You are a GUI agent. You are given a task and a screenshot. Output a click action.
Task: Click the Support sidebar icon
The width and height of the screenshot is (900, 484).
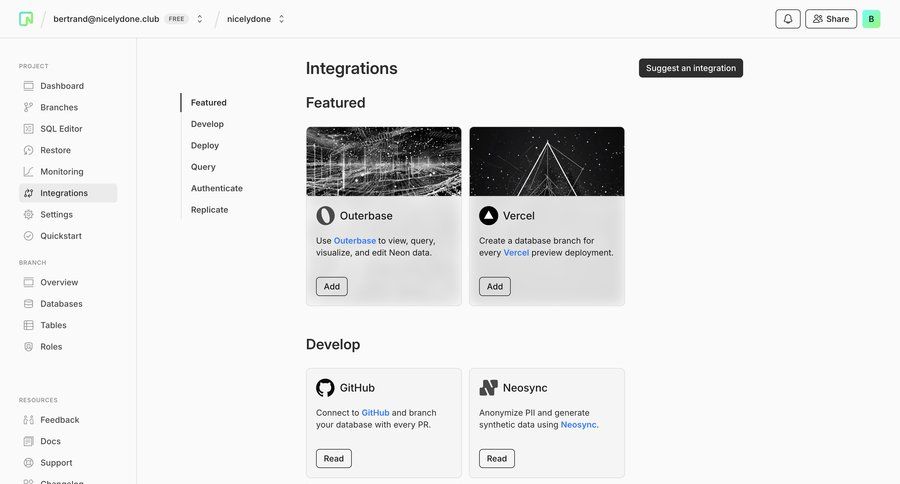28,463
